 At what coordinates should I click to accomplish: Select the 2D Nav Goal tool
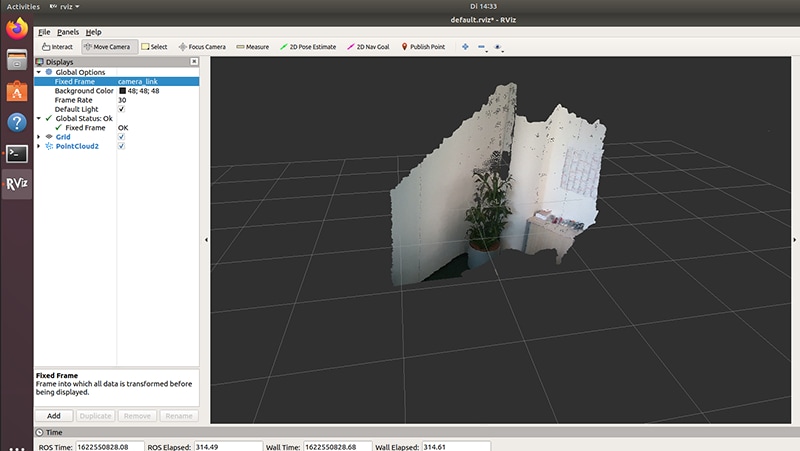coord(370,46)
